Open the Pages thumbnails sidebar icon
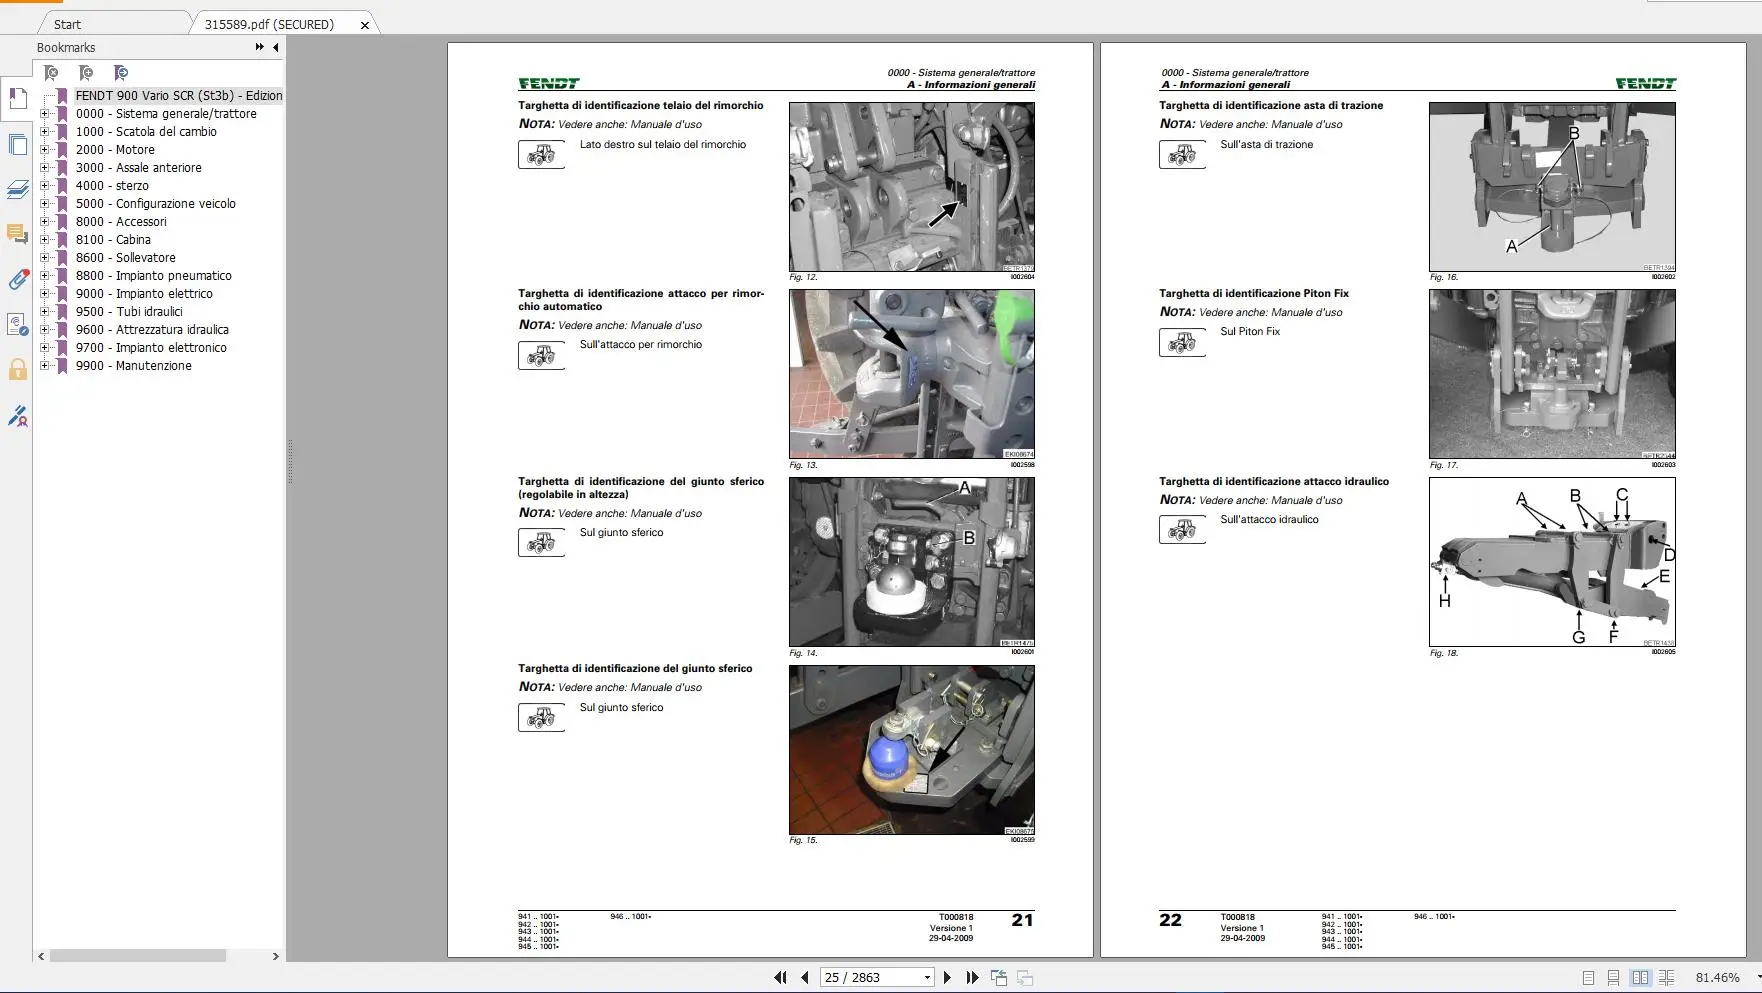 tap(17, 144)
